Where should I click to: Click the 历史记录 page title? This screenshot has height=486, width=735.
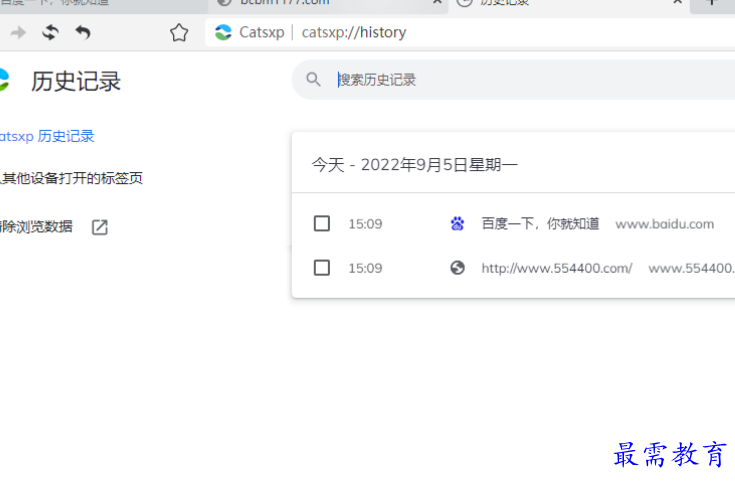point(76,81)
